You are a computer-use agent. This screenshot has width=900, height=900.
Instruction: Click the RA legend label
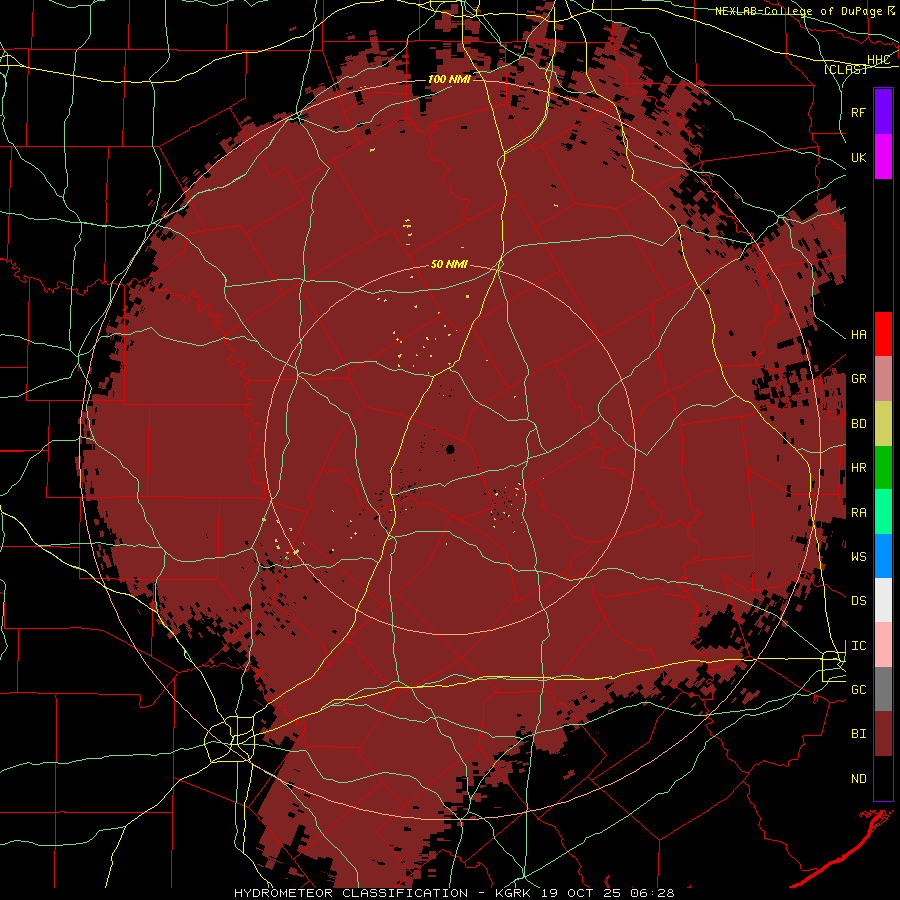pos(858,513)
